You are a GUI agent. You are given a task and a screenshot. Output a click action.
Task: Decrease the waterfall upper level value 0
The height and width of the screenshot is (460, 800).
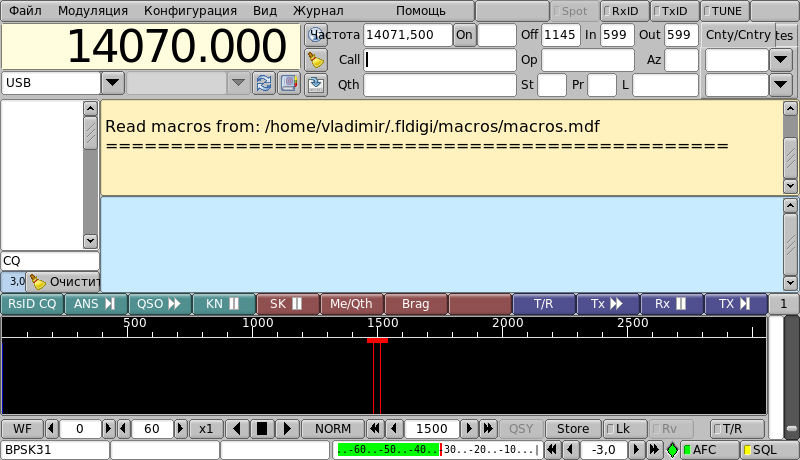point(52,429)
